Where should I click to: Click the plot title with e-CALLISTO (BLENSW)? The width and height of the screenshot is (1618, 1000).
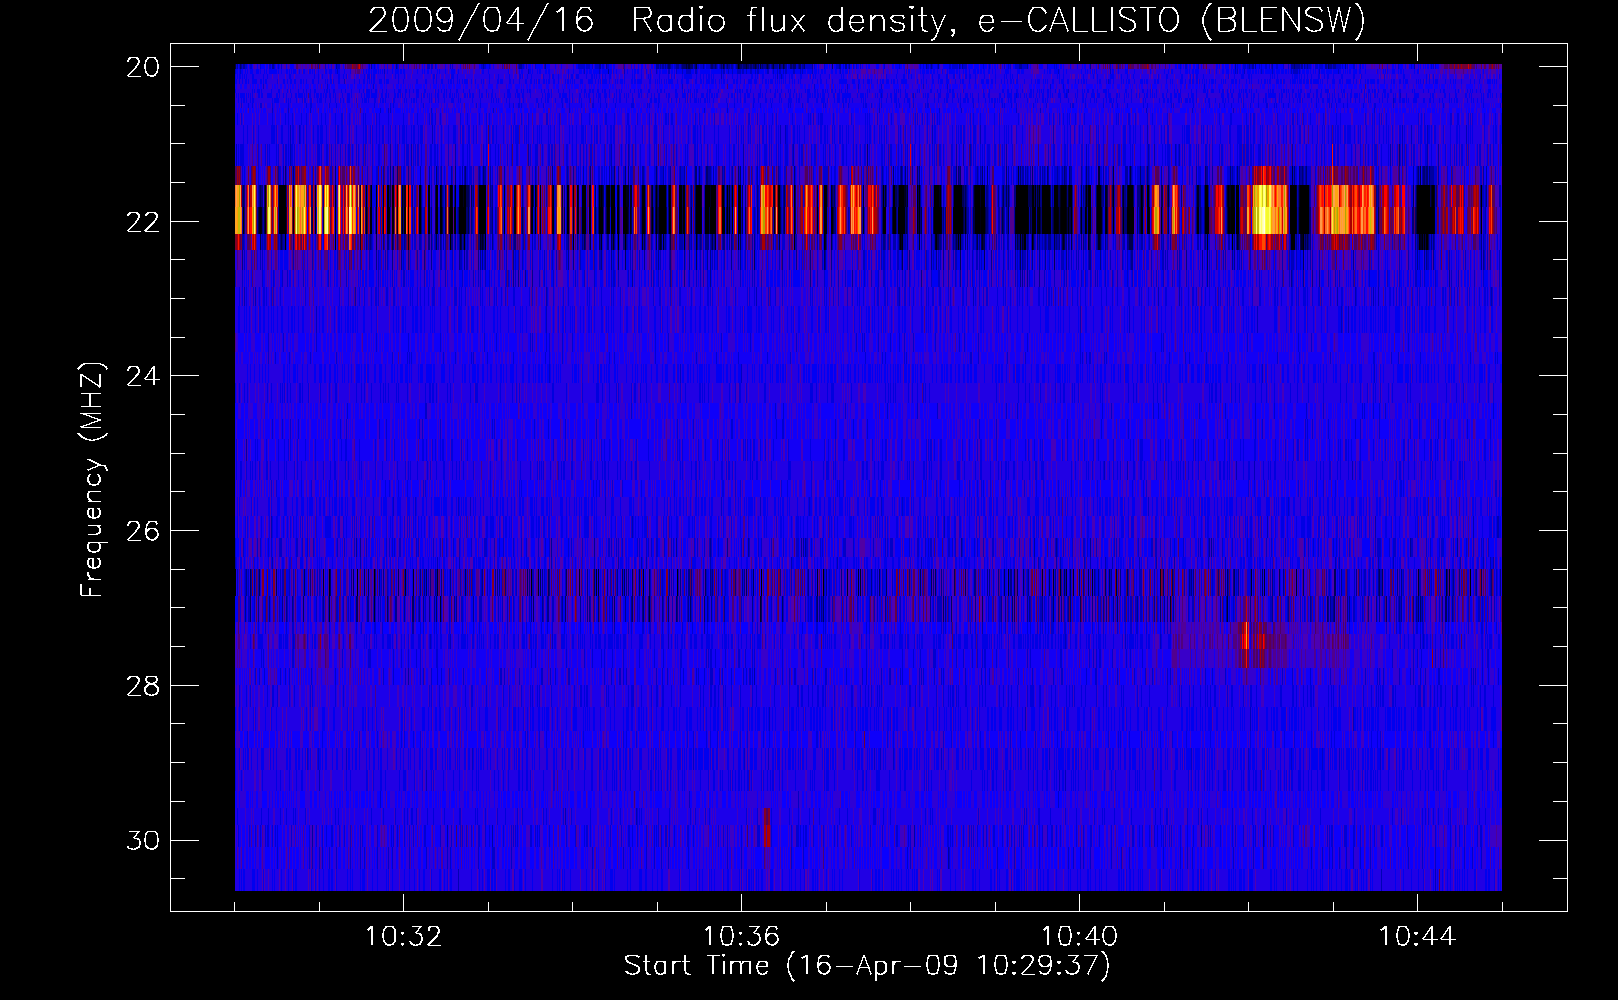coord(867,20)
